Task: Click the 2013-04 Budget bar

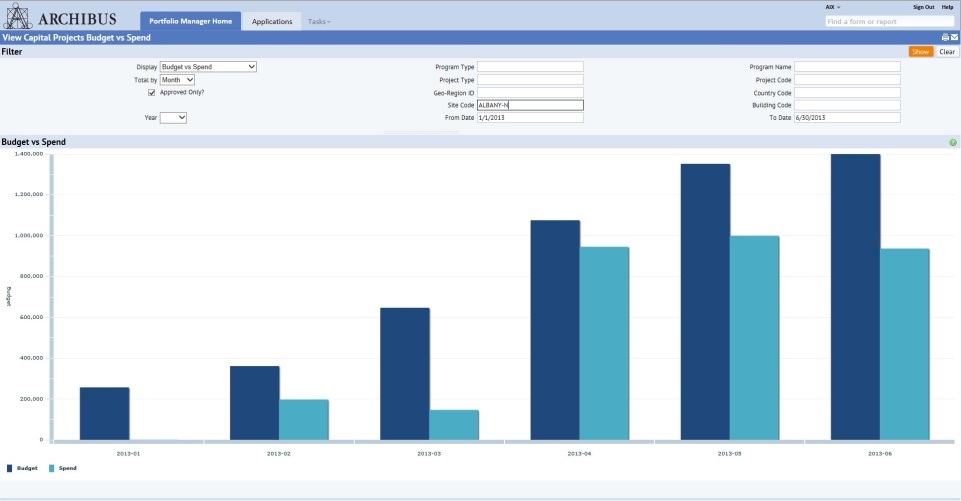Action: [x=555, y=331]
